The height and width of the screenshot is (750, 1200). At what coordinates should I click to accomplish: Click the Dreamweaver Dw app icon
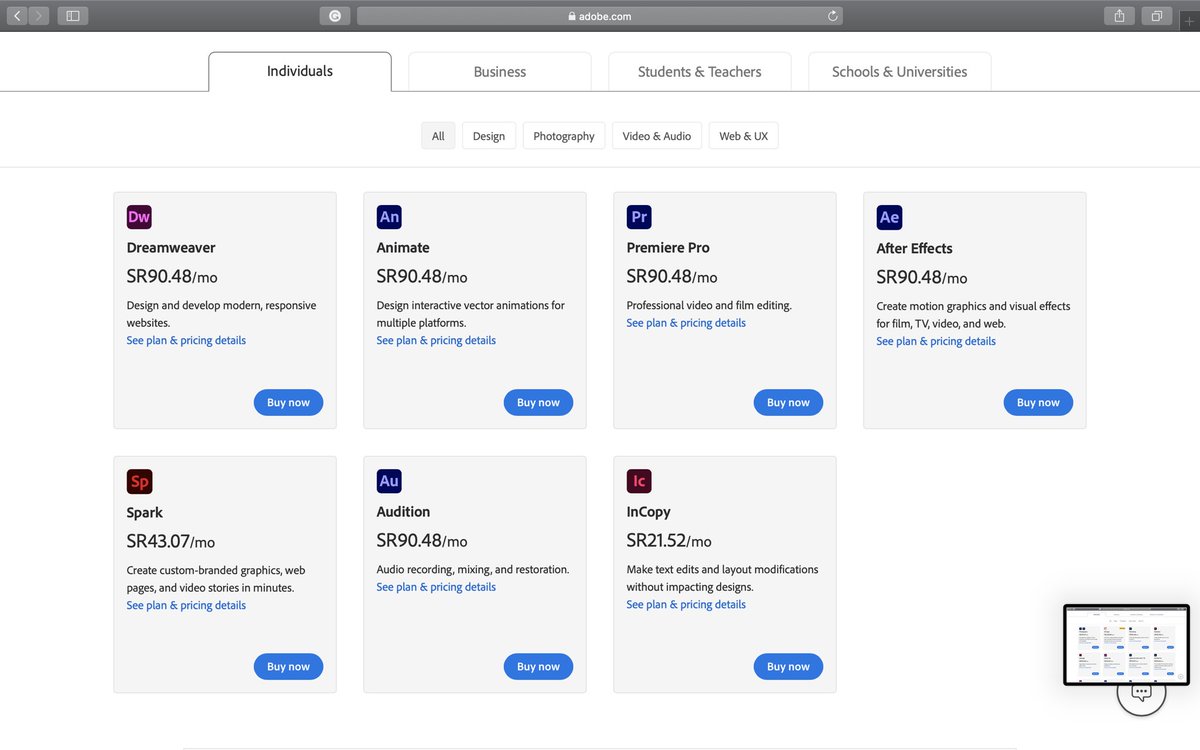coord(139,217)
